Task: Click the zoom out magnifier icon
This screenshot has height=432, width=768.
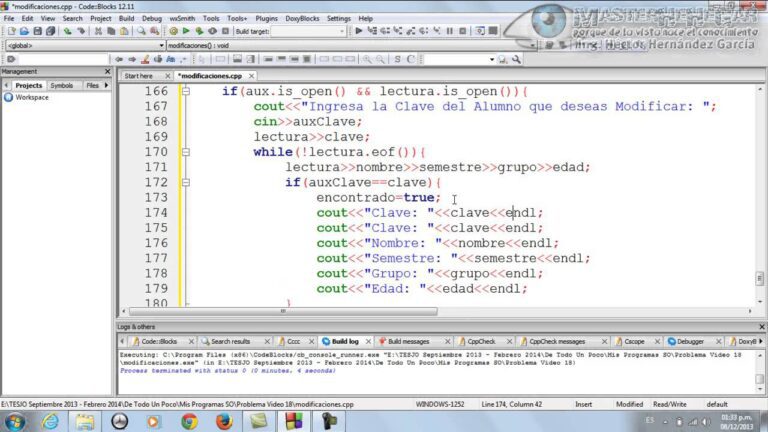Action: coord(380,59)
